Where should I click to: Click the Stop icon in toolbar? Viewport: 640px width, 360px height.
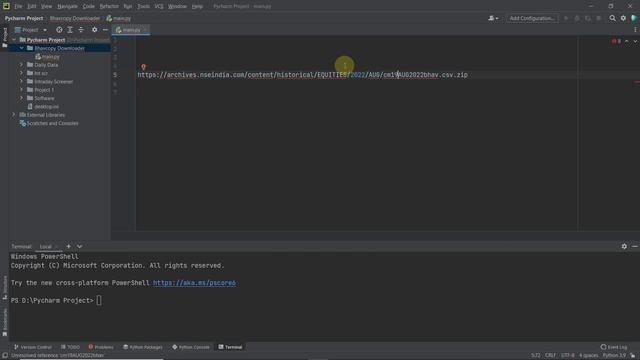[x=599, y=18]
